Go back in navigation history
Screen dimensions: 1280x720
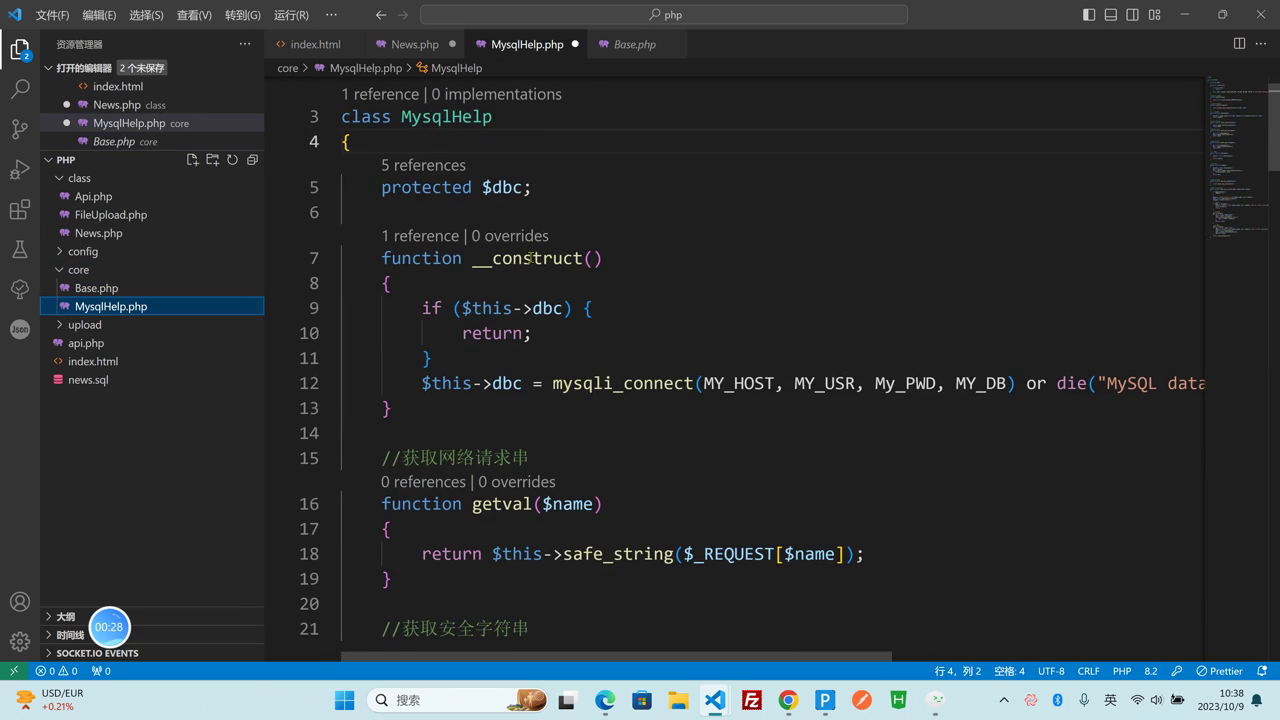tap(381, 15)
